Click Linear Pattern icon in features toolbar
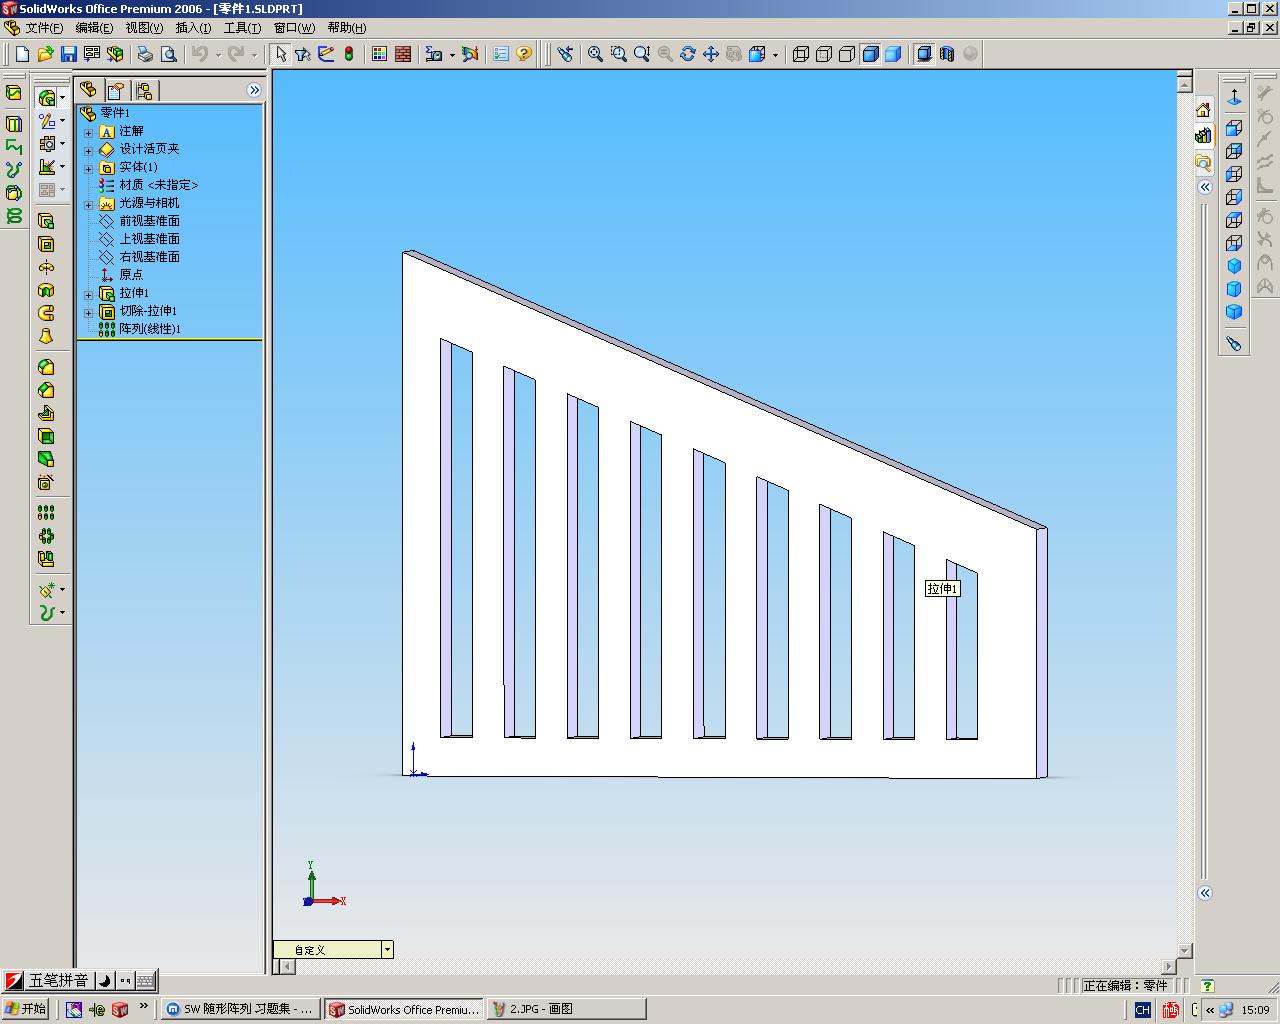 click(46, 512)
